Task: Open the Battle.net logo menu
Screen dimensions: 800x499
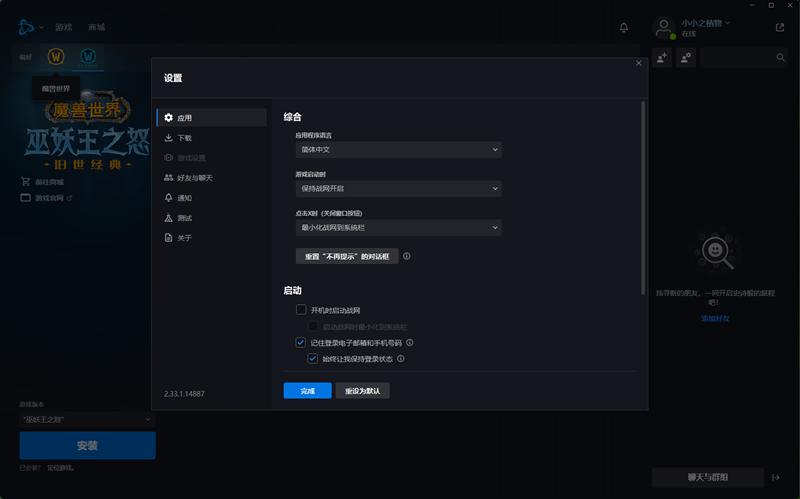Action: [26, 27]
